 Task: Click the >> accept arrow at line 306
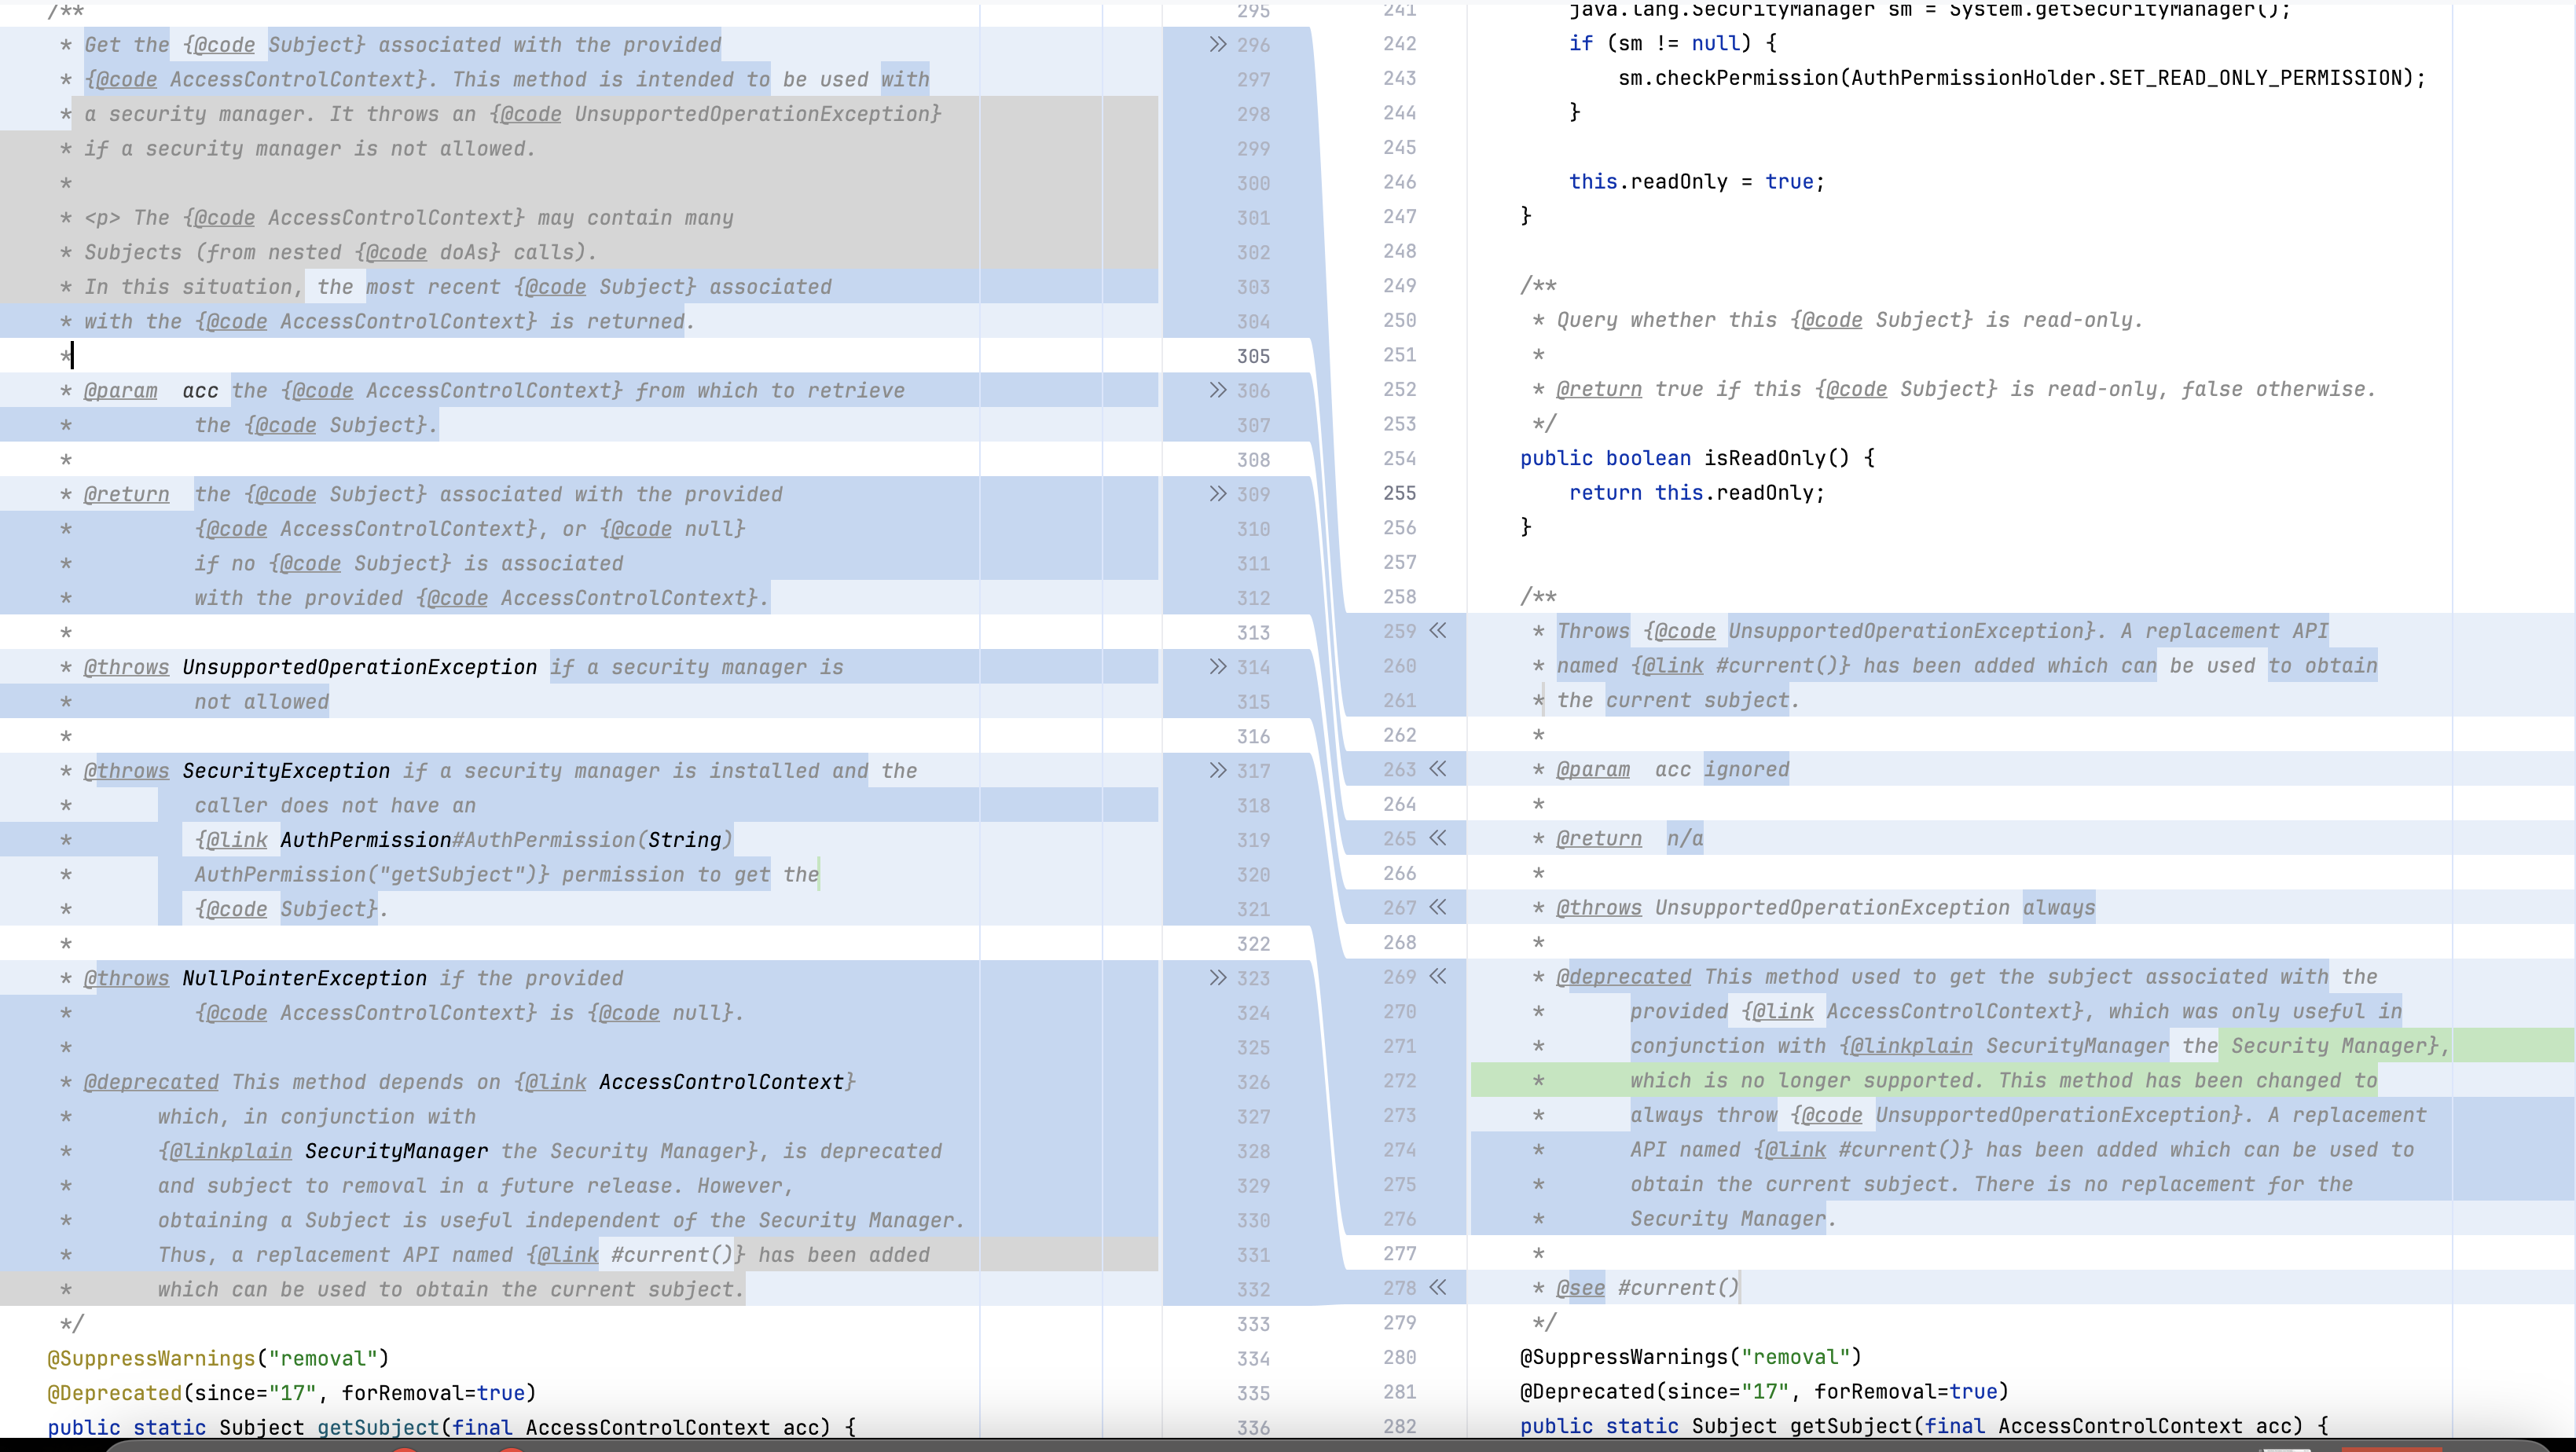pyautogui.click(x=1217, y=390)
